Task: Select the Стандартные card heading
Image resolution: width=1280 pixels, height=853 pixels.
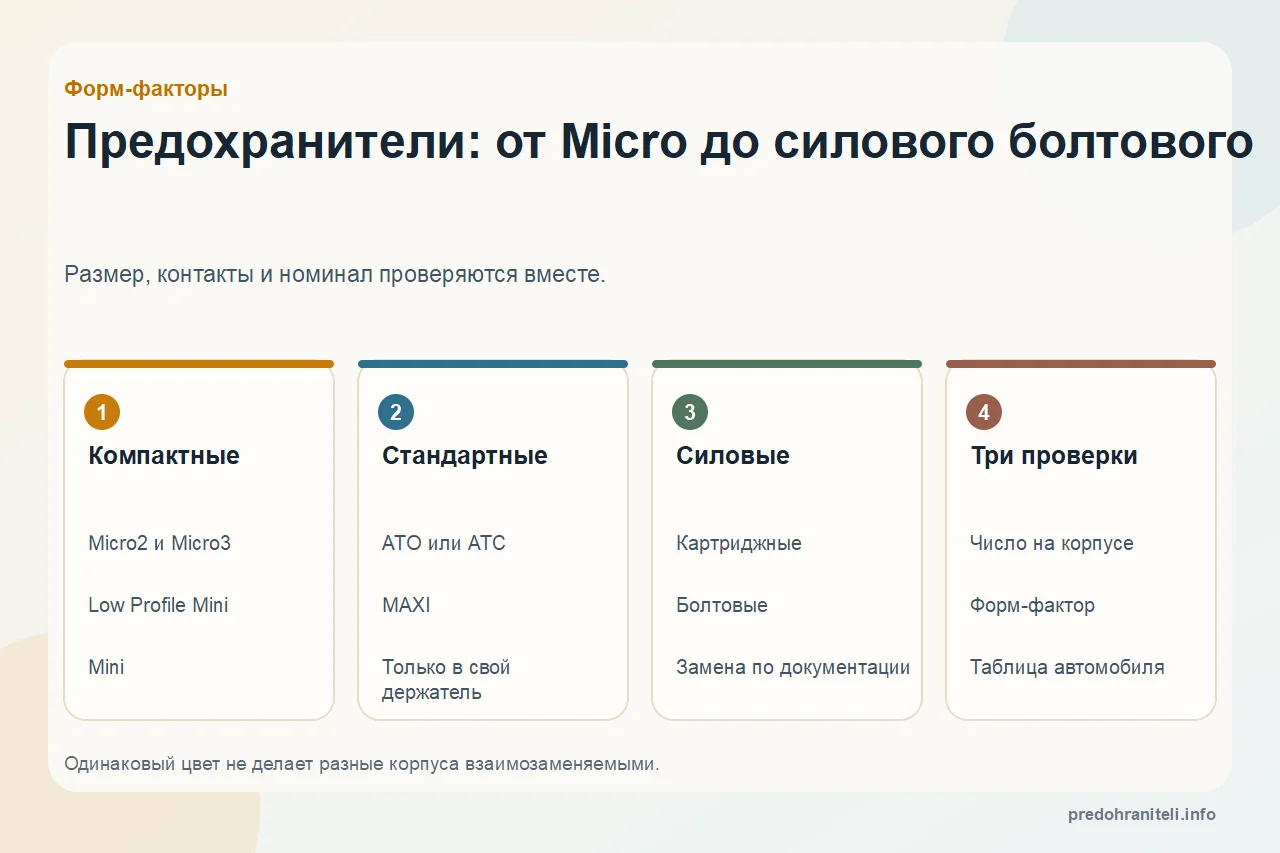Action: (465, 456)
